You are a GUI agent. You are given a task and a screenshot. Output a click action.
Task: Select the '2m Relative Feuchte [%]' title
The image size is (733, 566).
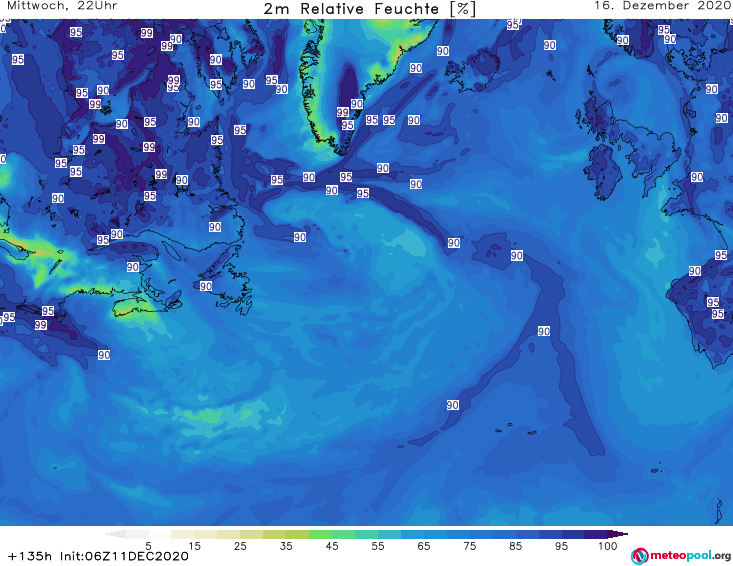[369, 9]
